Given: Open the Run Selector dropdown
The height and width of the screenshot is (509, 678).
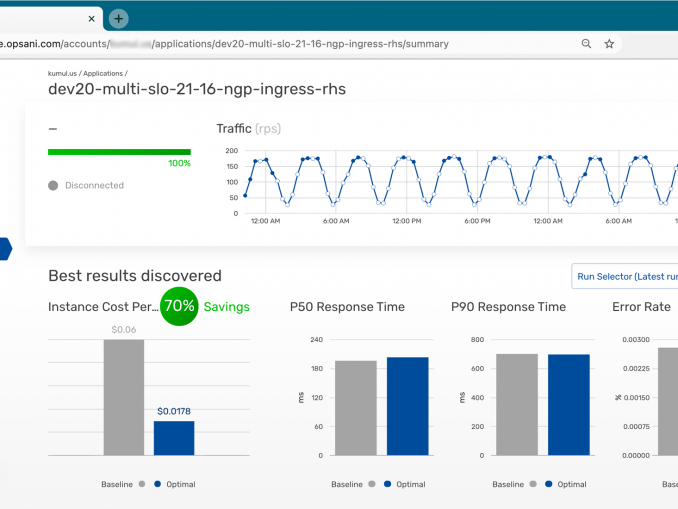Looking at the screenshot, I should (624, 276).
